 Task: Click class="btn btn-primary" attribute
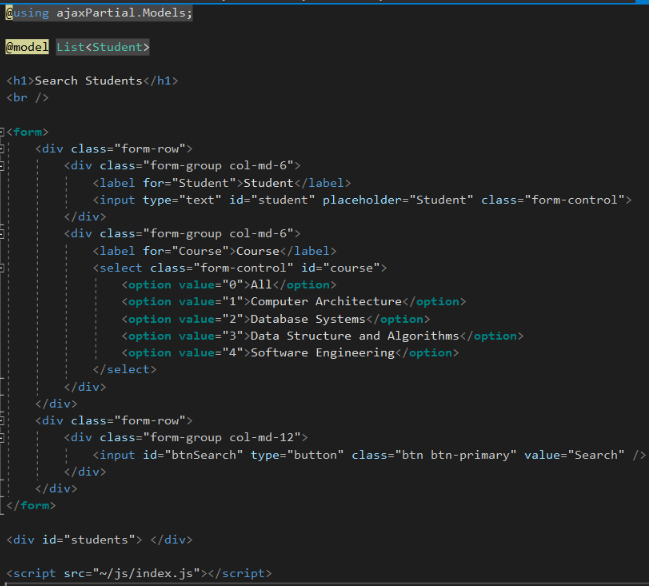click(x=434, y=455)
